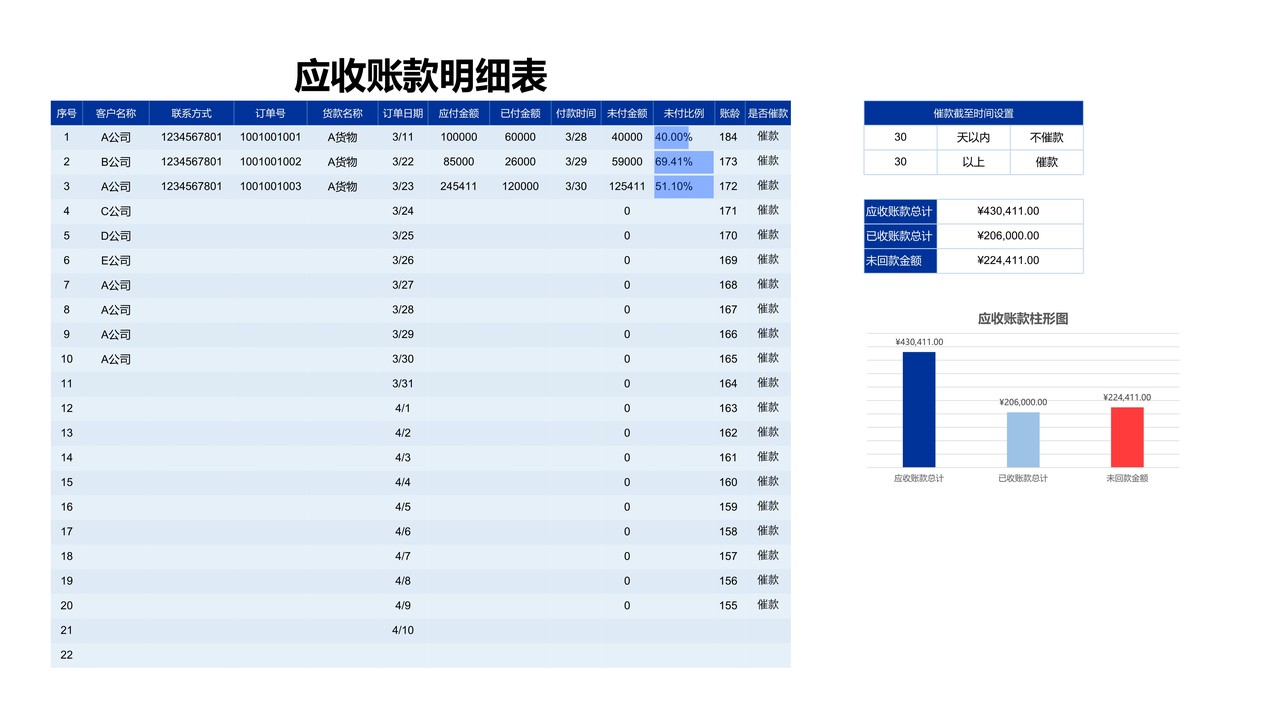Viewport: 1280px width, 722px height.
Task: Click the 未付比例 column header
Action: tap(683, 113)
